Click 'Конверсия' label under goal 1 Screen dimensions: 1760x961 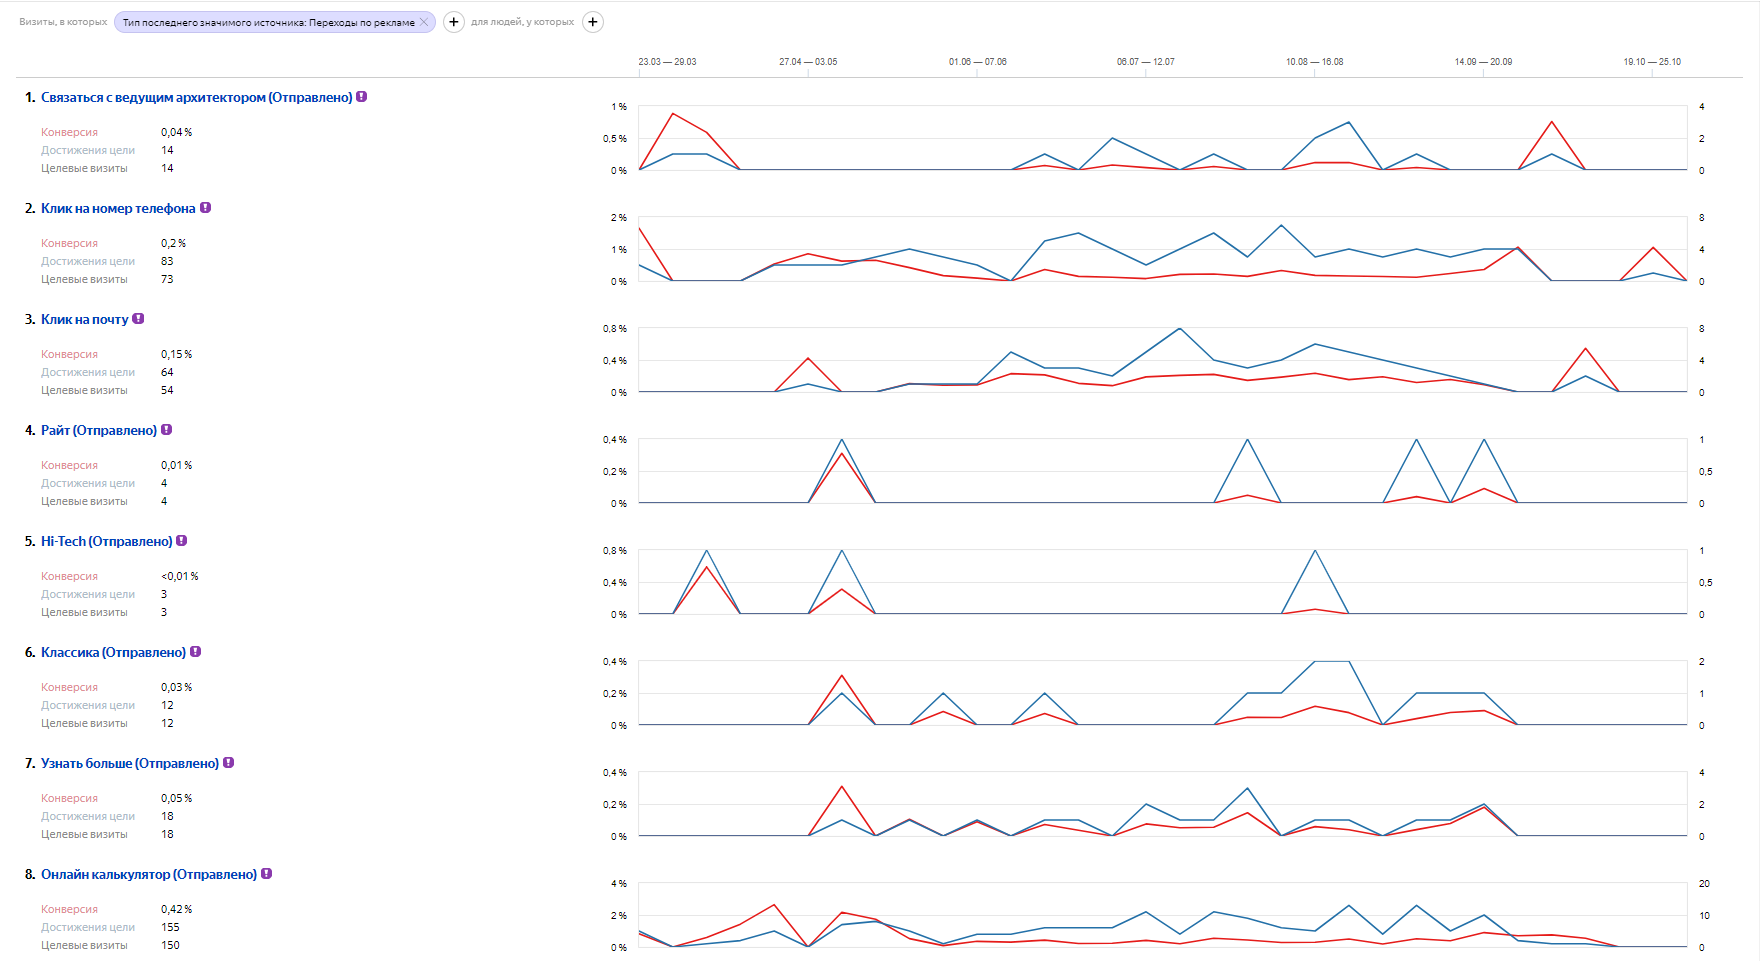[69, 132]
